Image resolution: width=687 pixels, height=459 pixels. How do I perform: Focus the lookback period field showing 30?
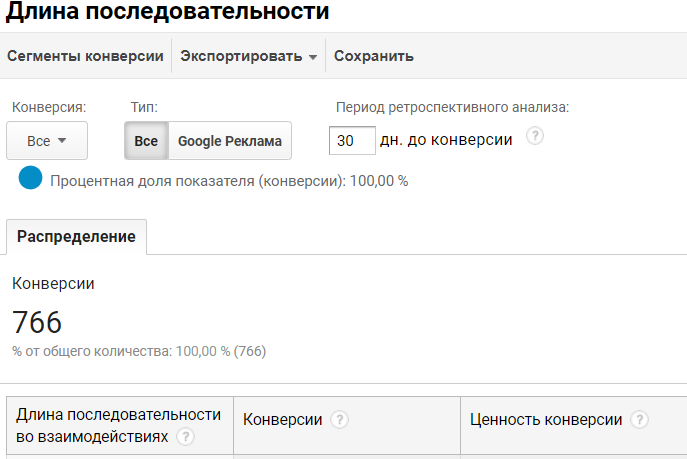pyautogui.click(x=351, y=141)
